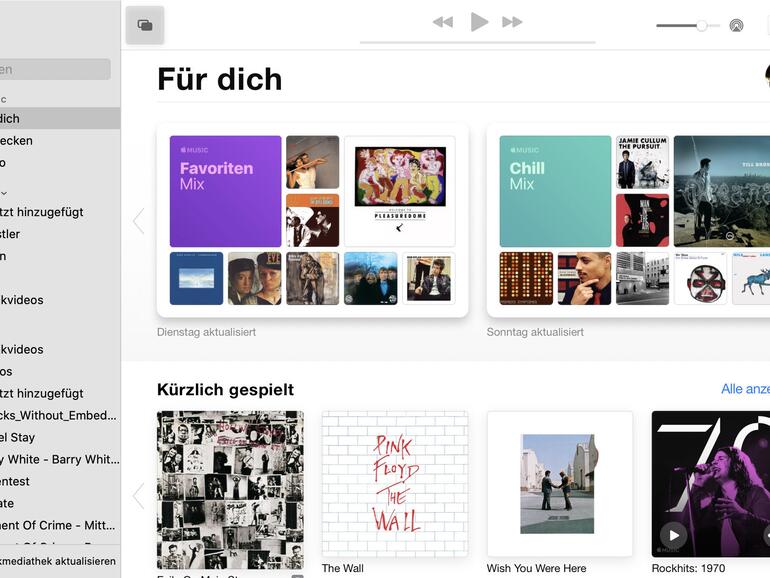
Task: Start playback with the play button
Action: coord(479,22)
